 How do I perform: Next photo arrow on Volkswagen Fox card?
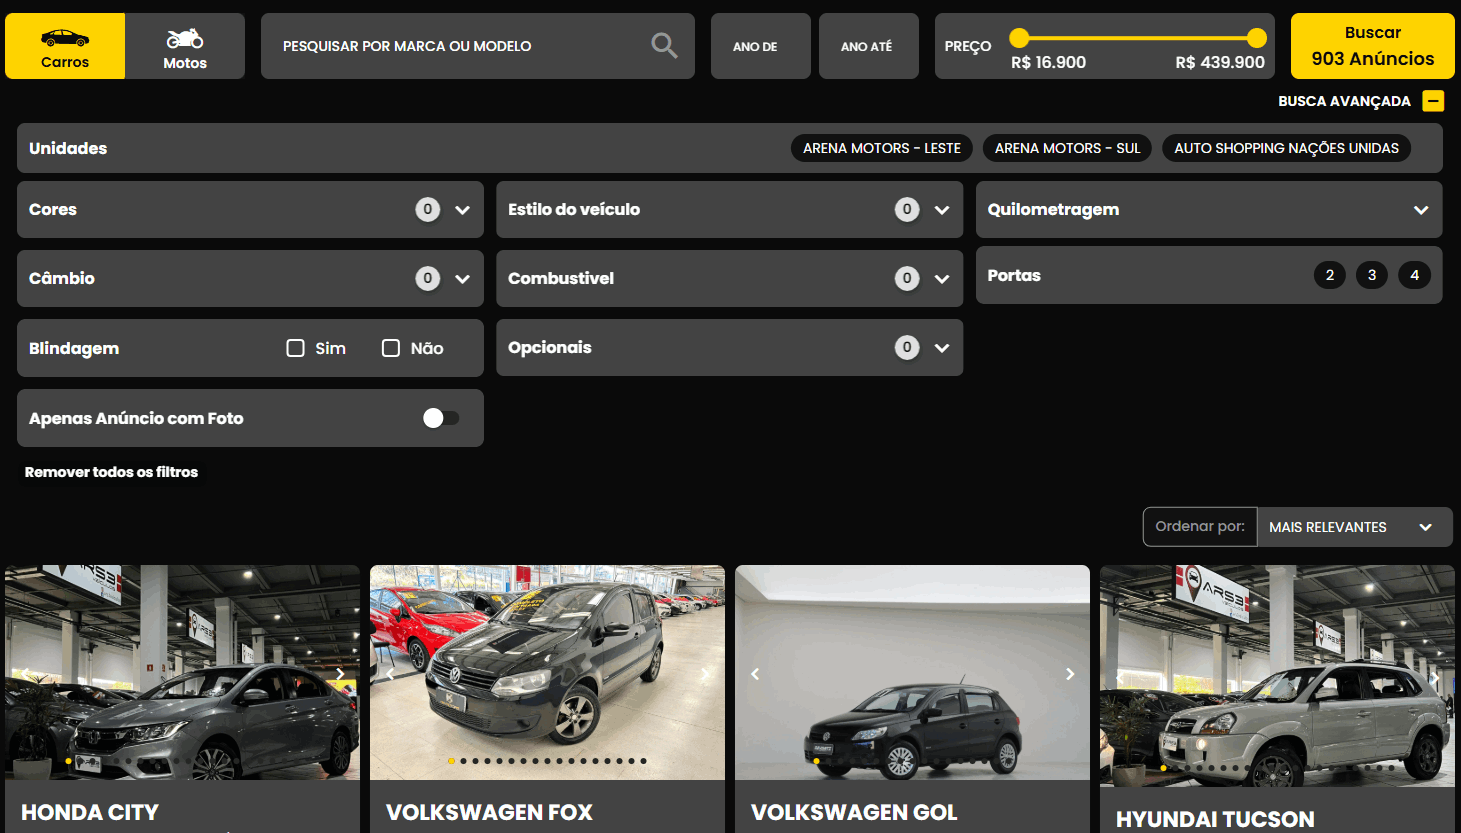[x=705, y=674]
